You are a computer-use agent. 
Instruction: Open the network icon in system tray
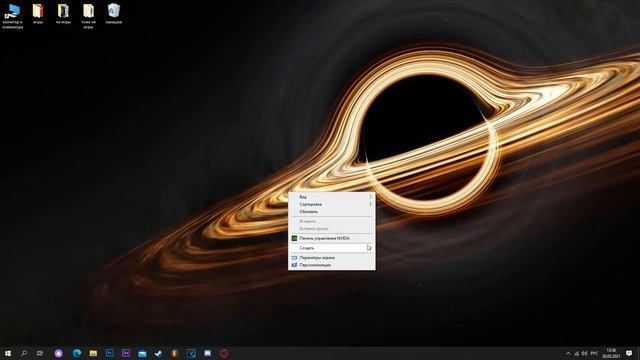point(577,353)
